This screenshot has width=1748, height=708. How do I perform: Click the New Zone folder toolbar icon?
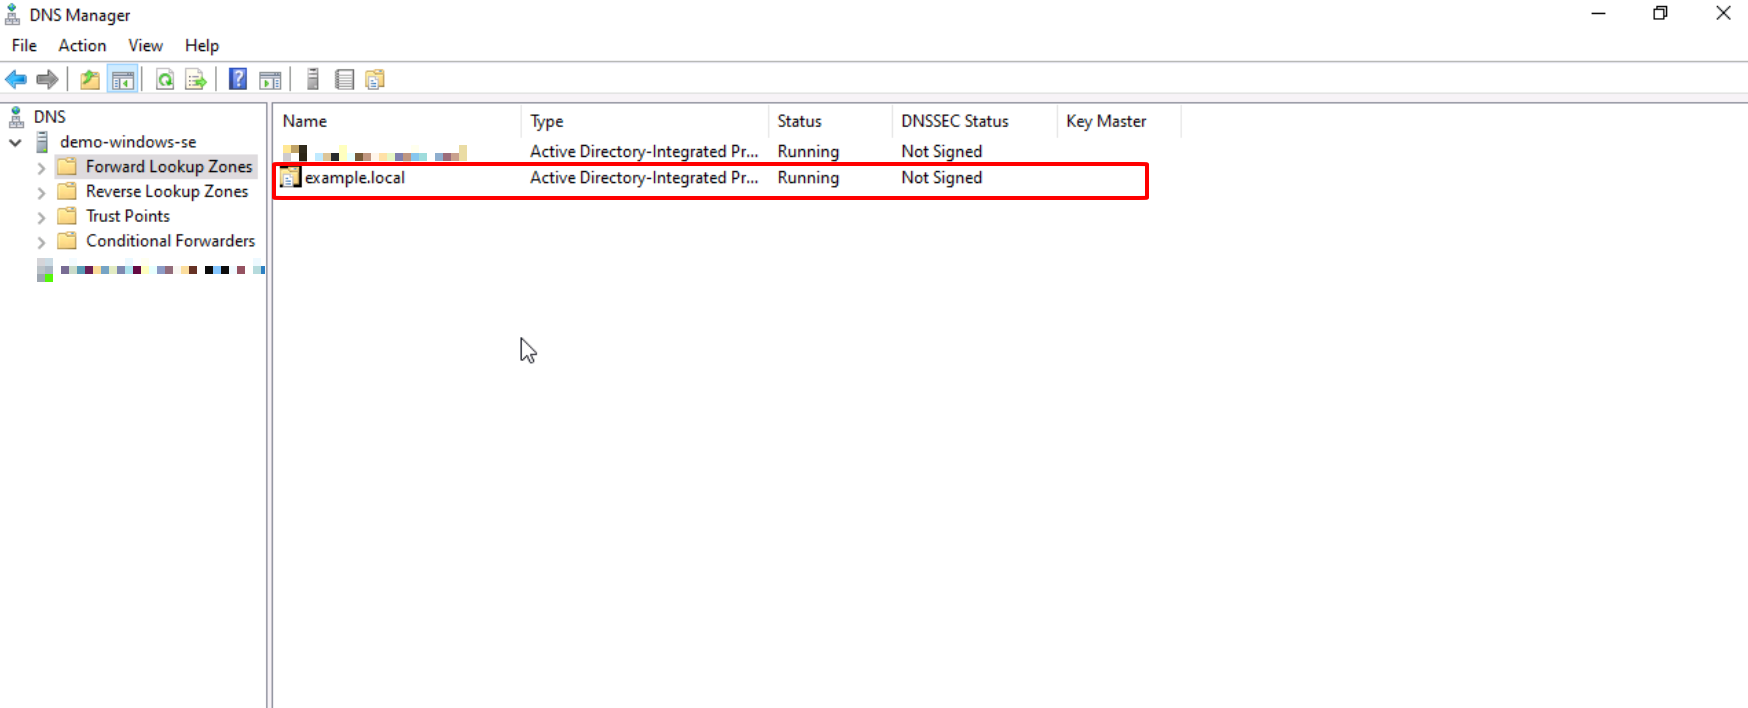(x=375, y=80)
